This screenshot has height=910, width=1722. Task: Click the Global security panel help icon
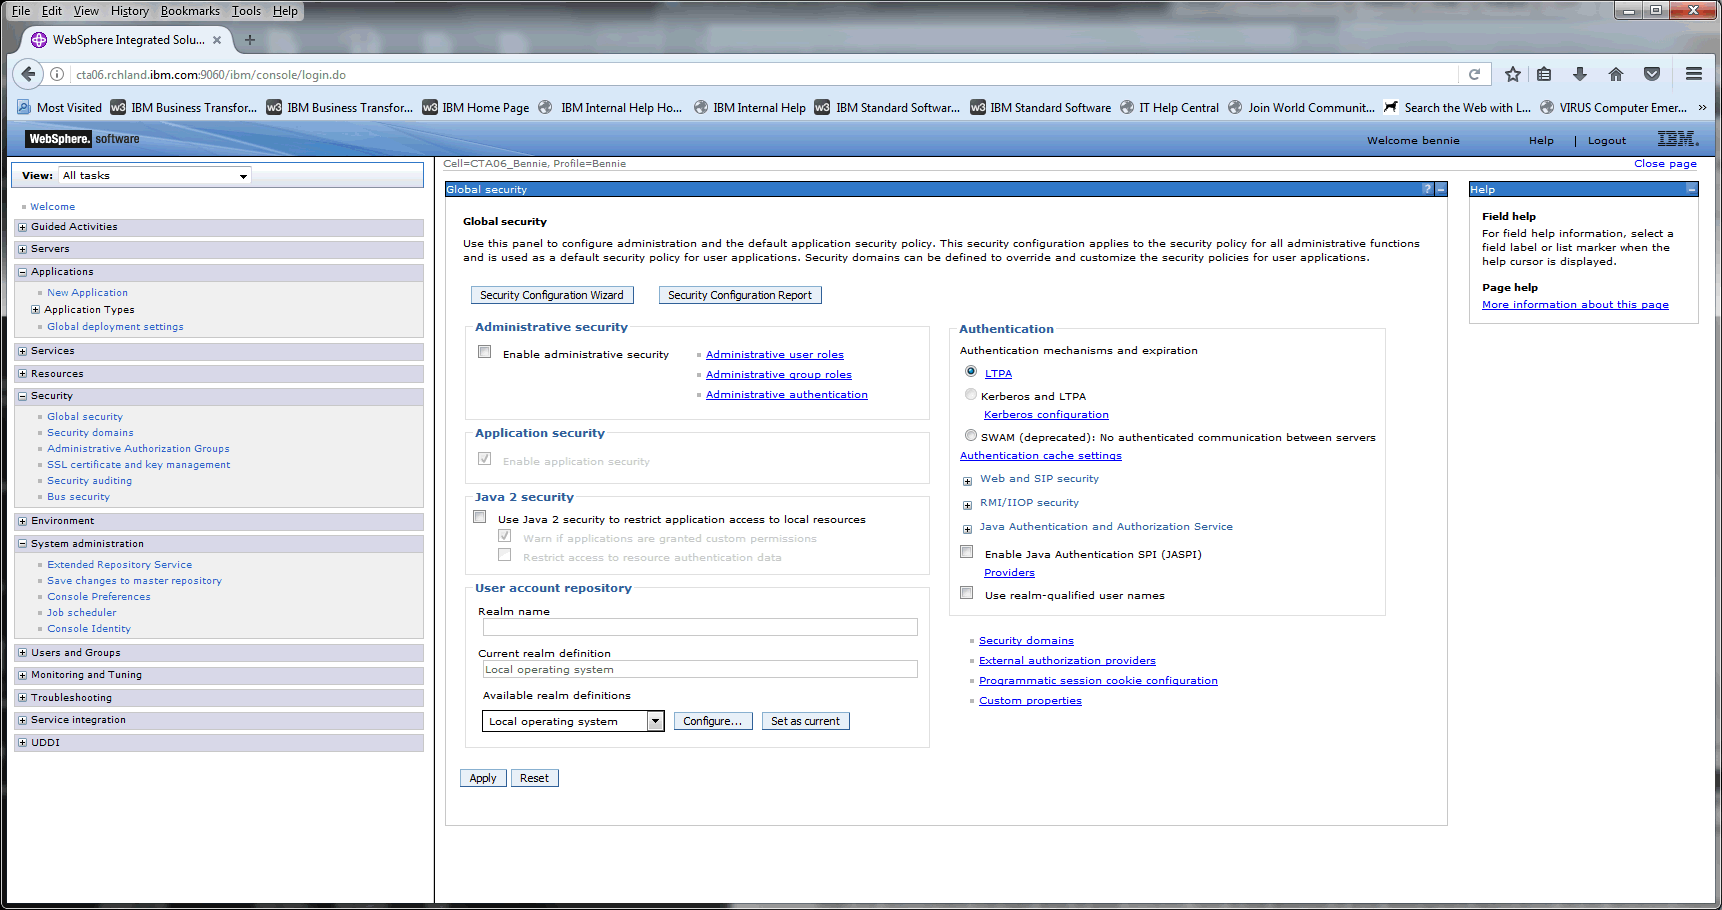click(x=1427, y=189)
